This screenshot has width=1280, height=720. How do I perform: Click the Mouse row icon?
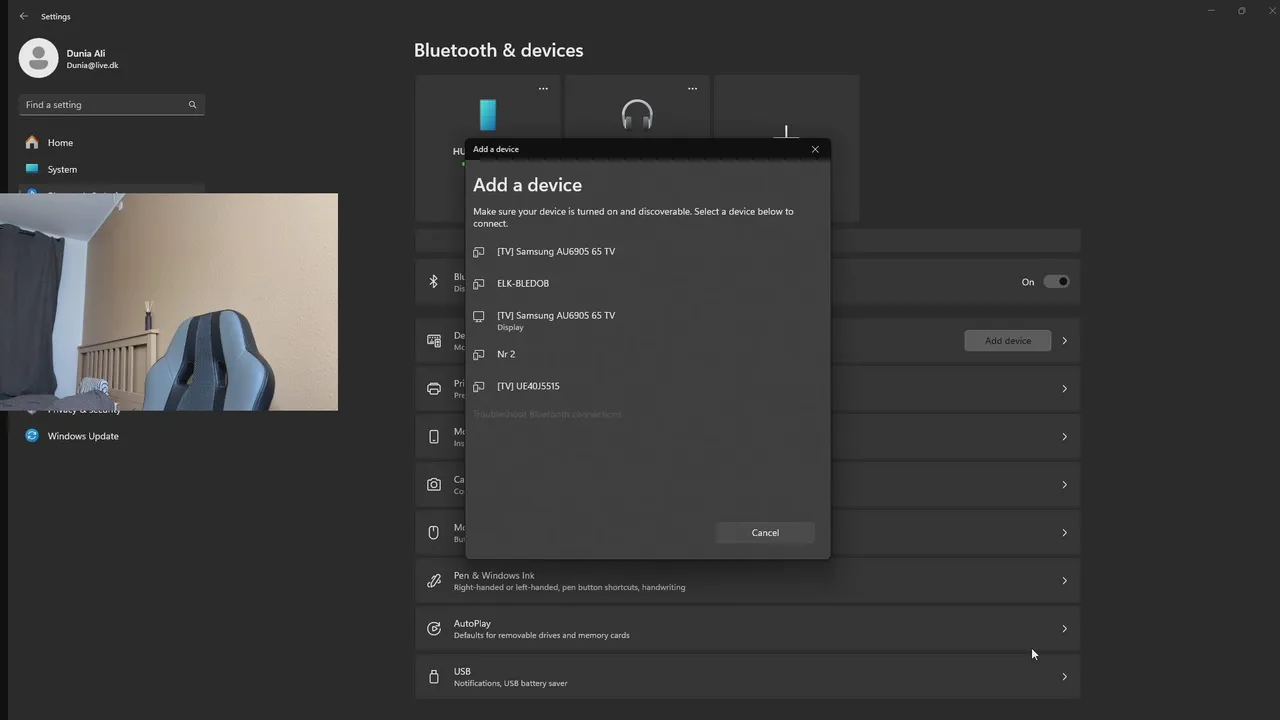(434, 533)
